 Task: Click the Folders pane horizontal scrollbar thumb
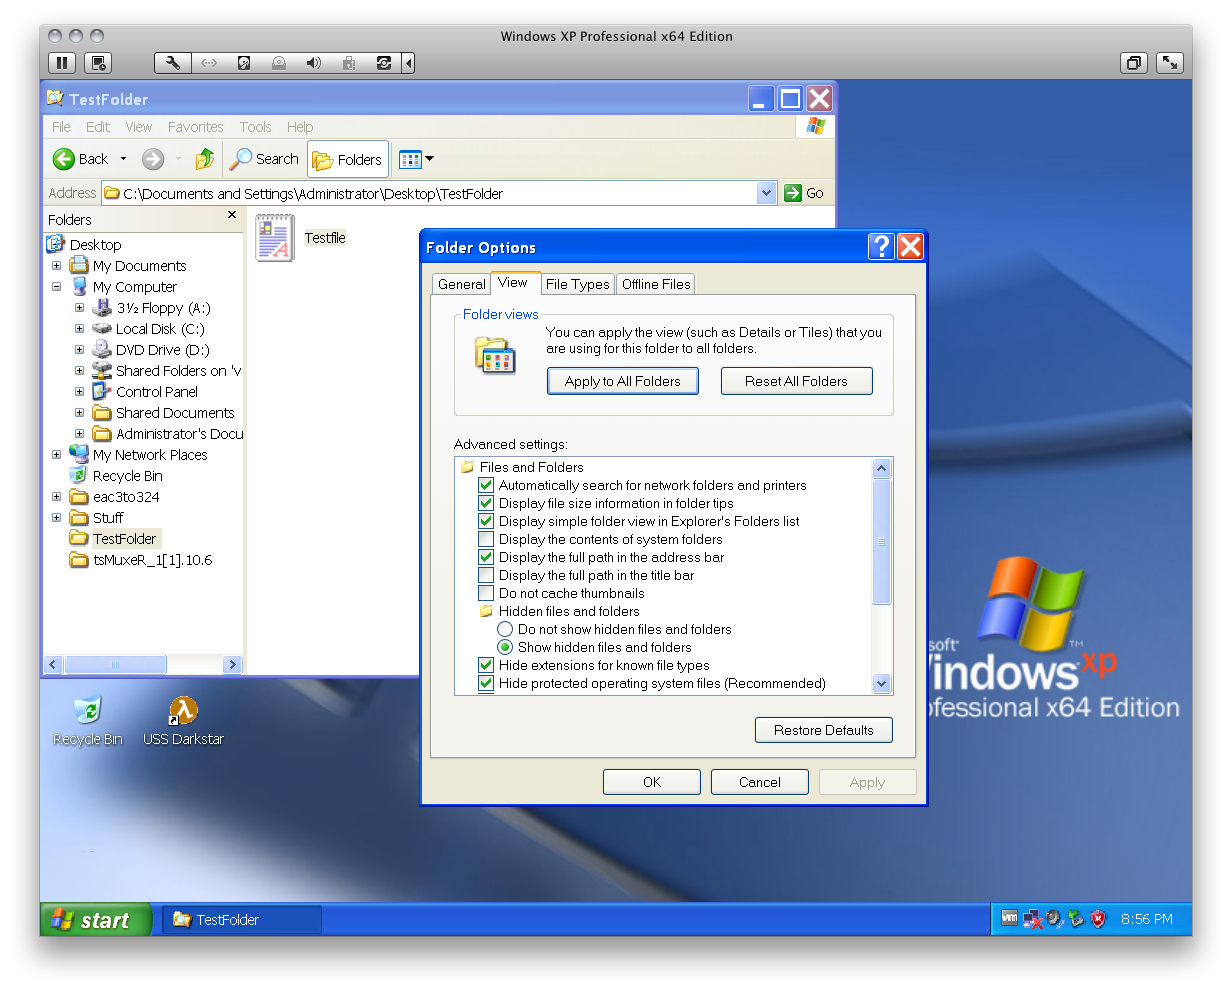[115, 664]
